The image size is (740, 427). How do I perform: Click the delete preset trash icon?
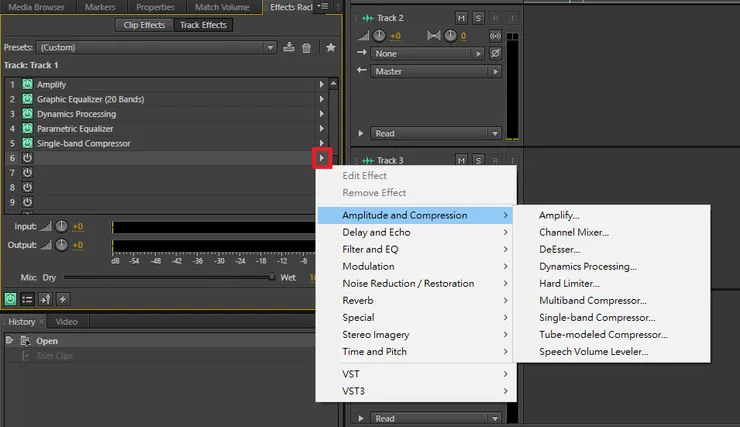306,47
